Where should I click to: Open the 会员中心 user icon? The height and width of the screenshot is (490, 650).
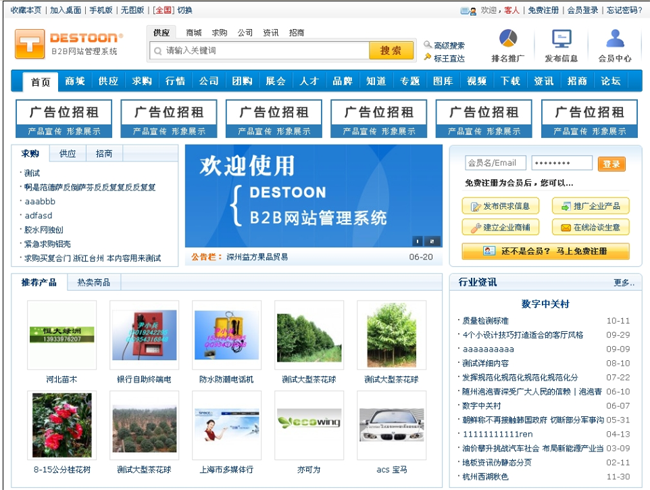(x=615, y=39)
